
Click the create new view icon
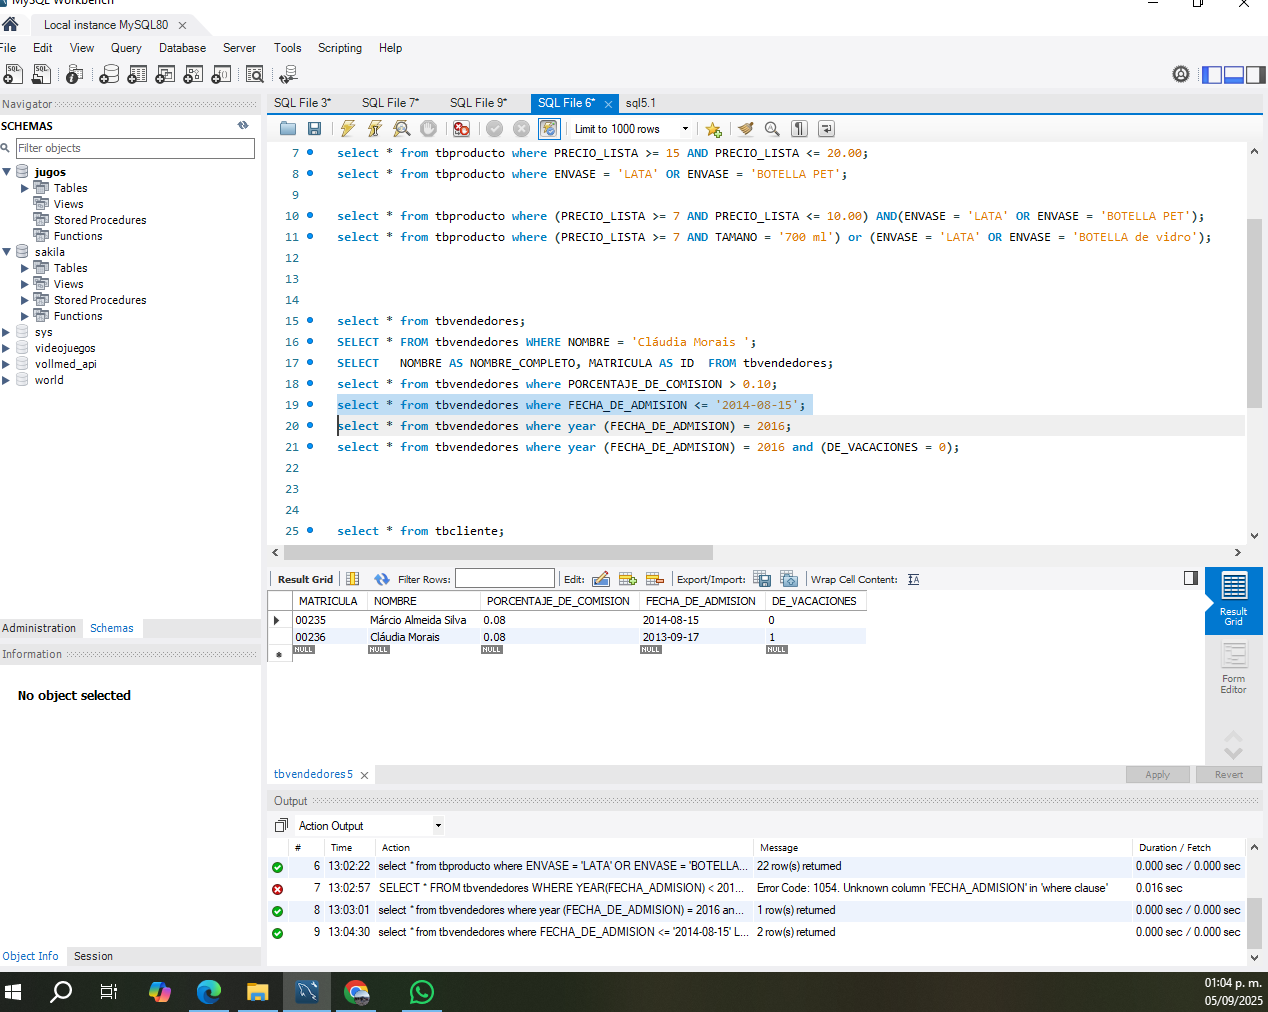[165, 74]
